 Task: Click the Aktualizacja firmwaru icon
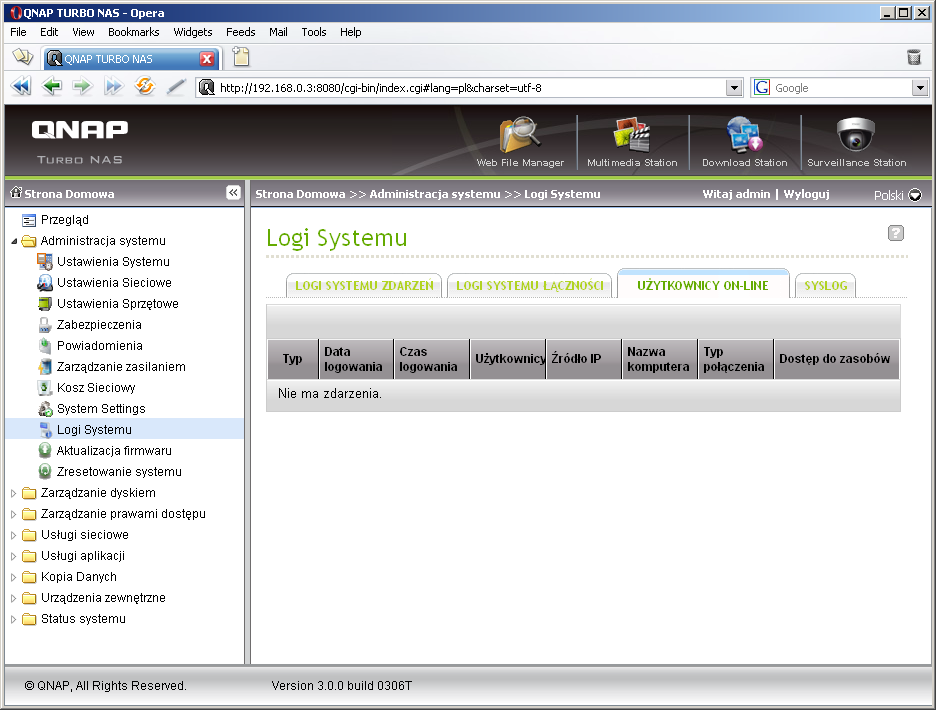point(45,450)
